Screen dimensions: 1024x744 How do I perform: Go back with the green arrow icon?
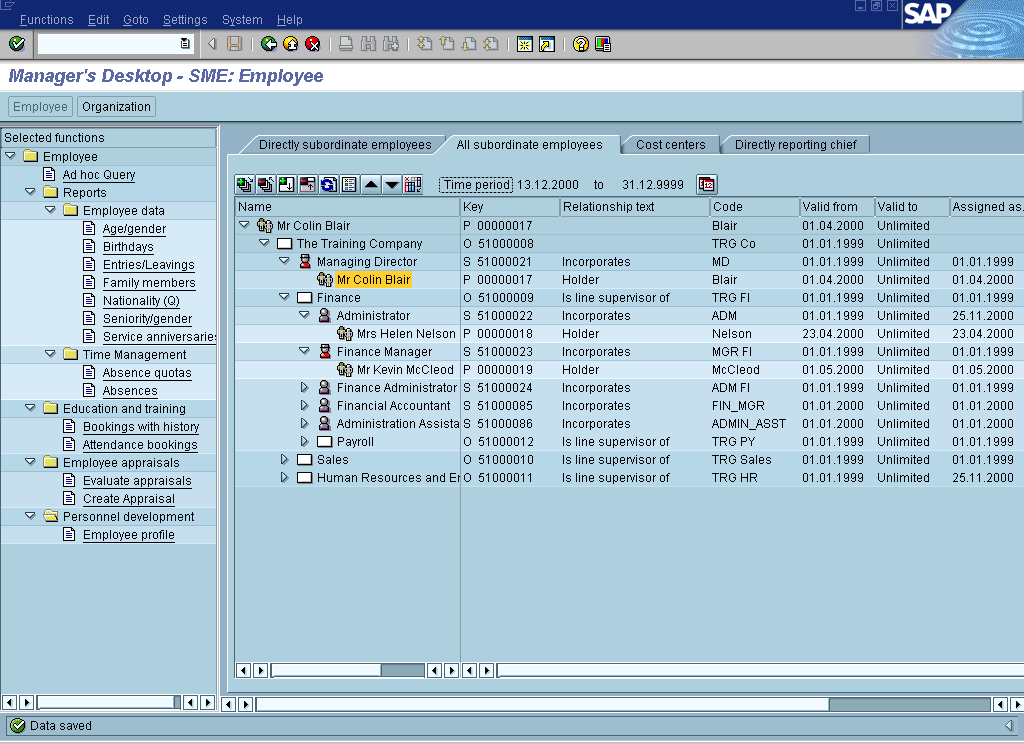pyautogui.click(x=268, y=44)
